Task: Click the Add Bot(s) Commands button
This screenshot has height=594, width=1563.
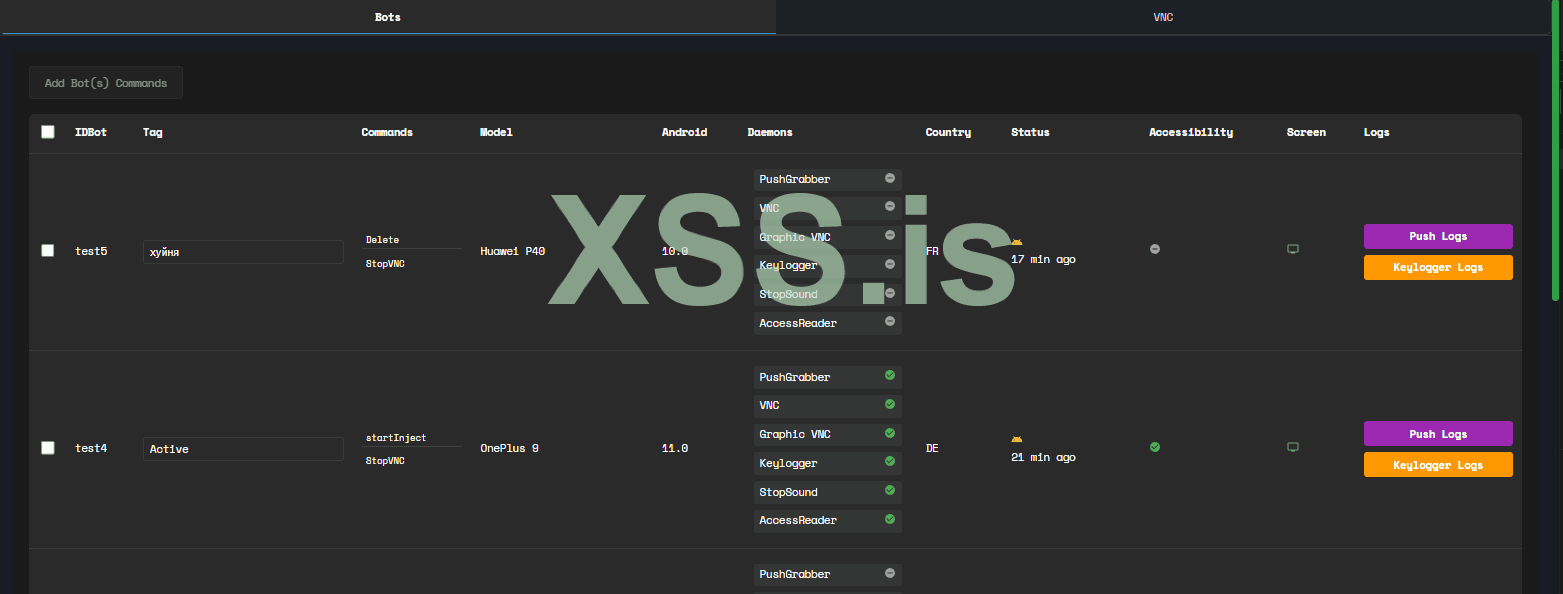Action: click(x=106, y=83)
